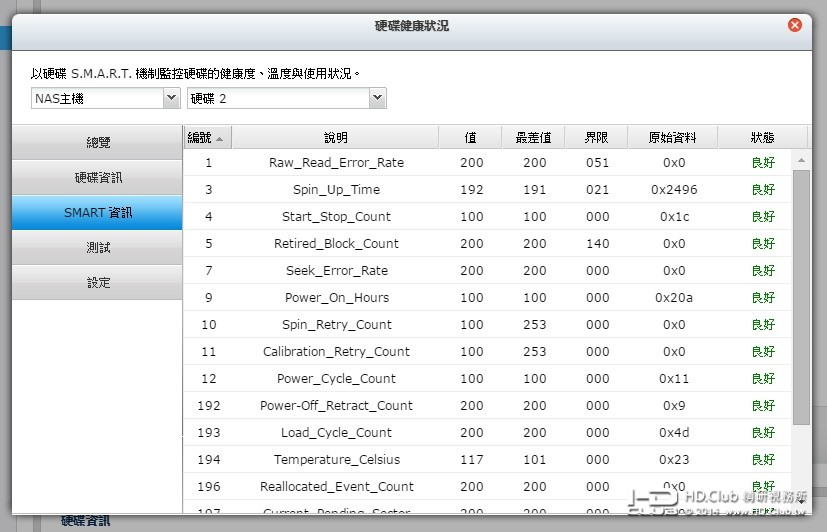
Task: Click raw value 0x4d
Action: 674,432
